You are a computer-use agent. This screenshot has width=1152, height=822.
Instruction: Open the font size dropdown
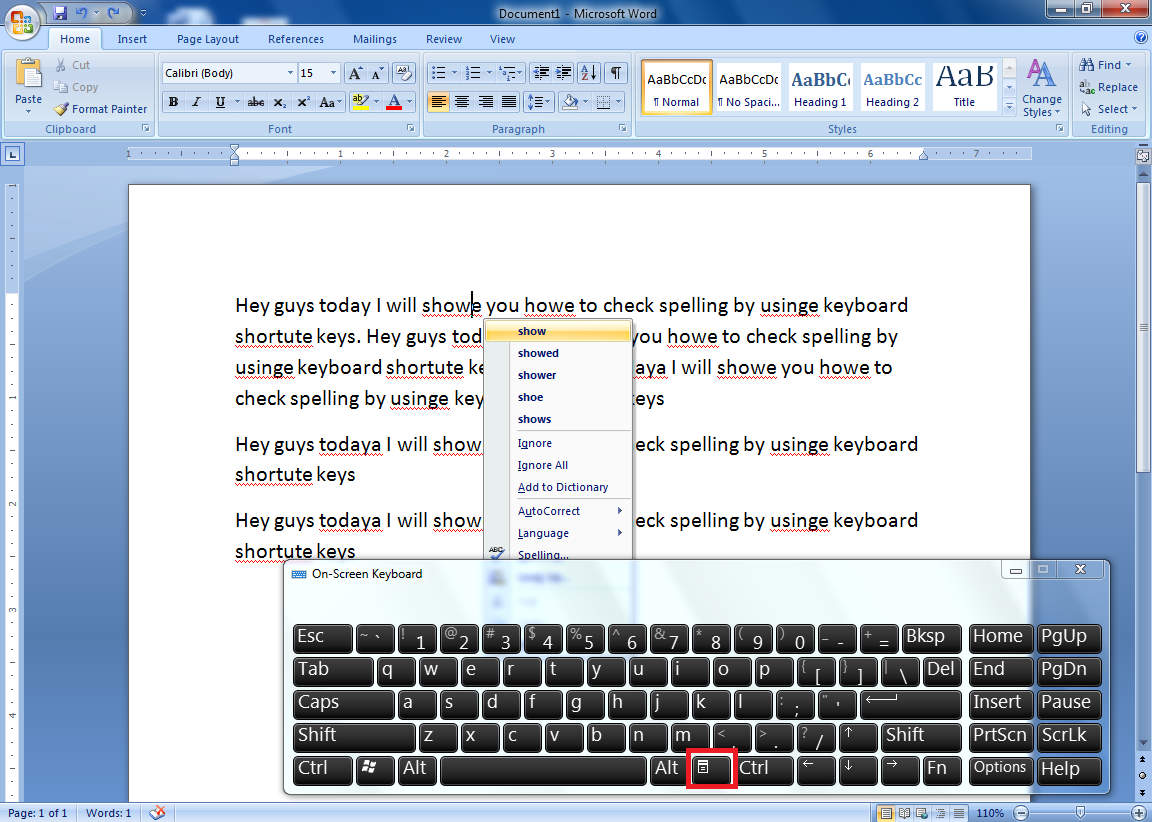[332, 72]
